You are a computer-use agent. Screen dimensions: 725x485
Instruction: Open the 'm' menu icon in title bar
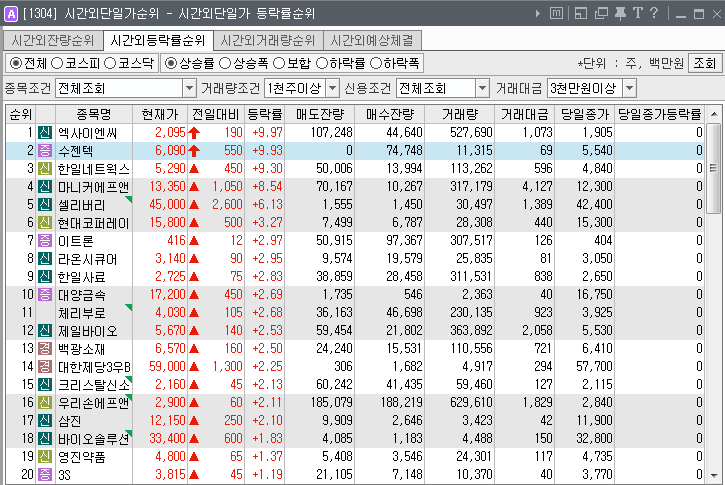click(x=556, y=13)
